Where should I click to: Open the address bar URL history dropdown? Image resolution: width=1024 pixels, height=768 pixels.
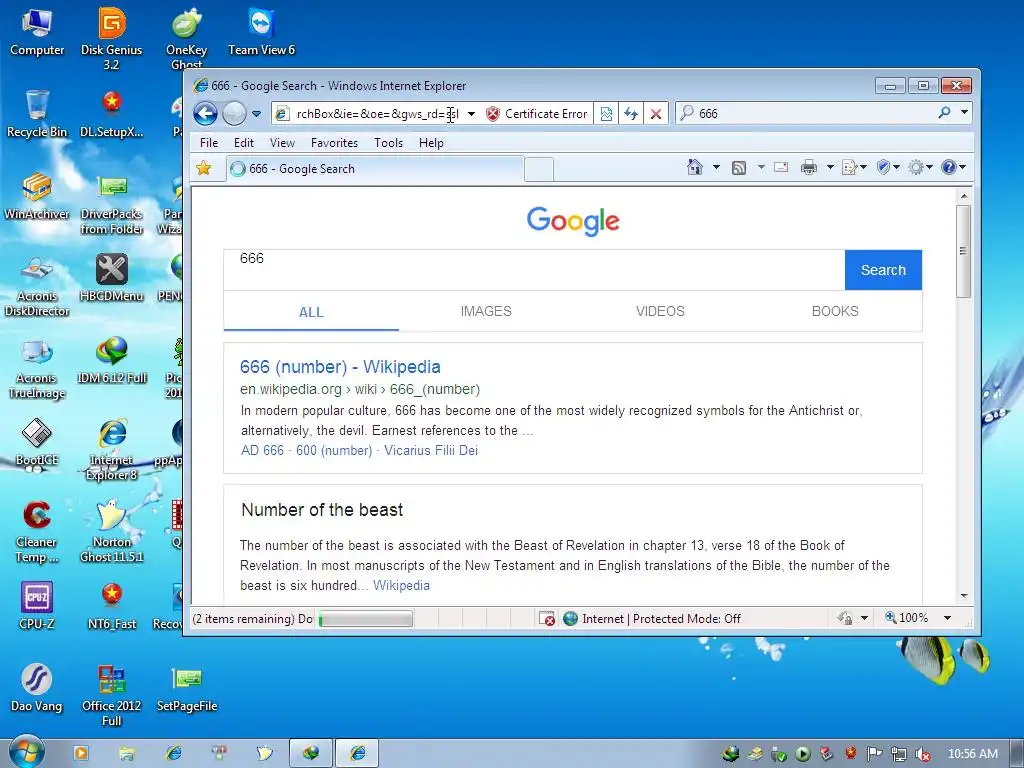(x=471, y=114)
